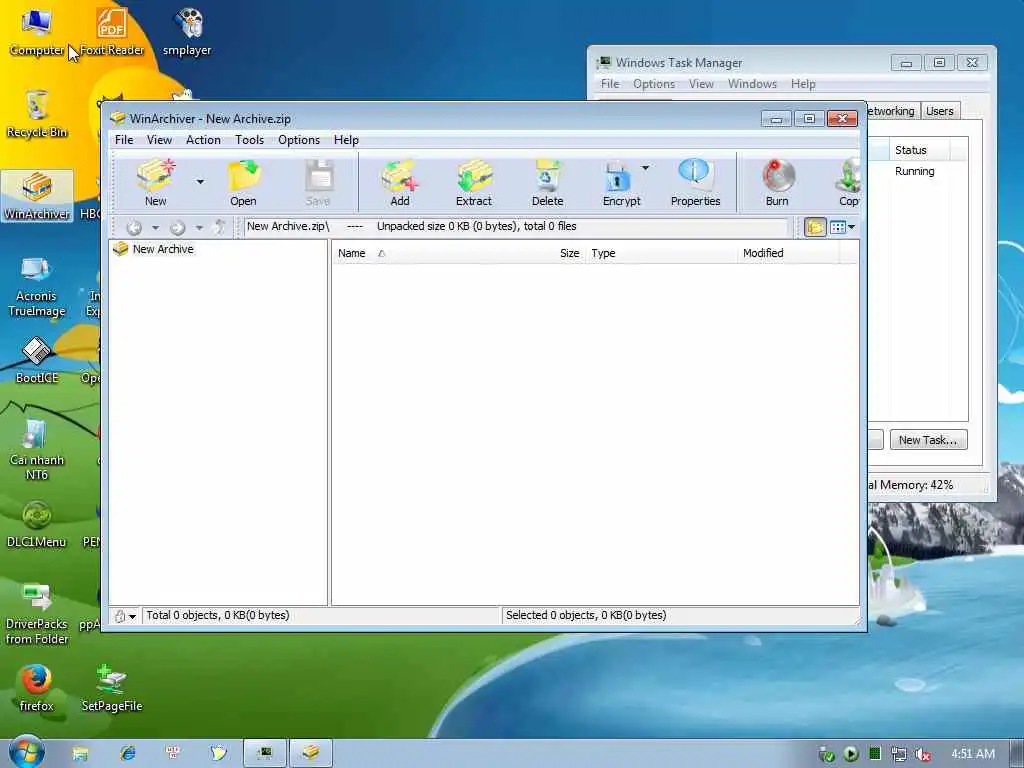The image size is (1024, 768).
Task: Click the greyed Save toolbar icon
Action: coord(318,183)
